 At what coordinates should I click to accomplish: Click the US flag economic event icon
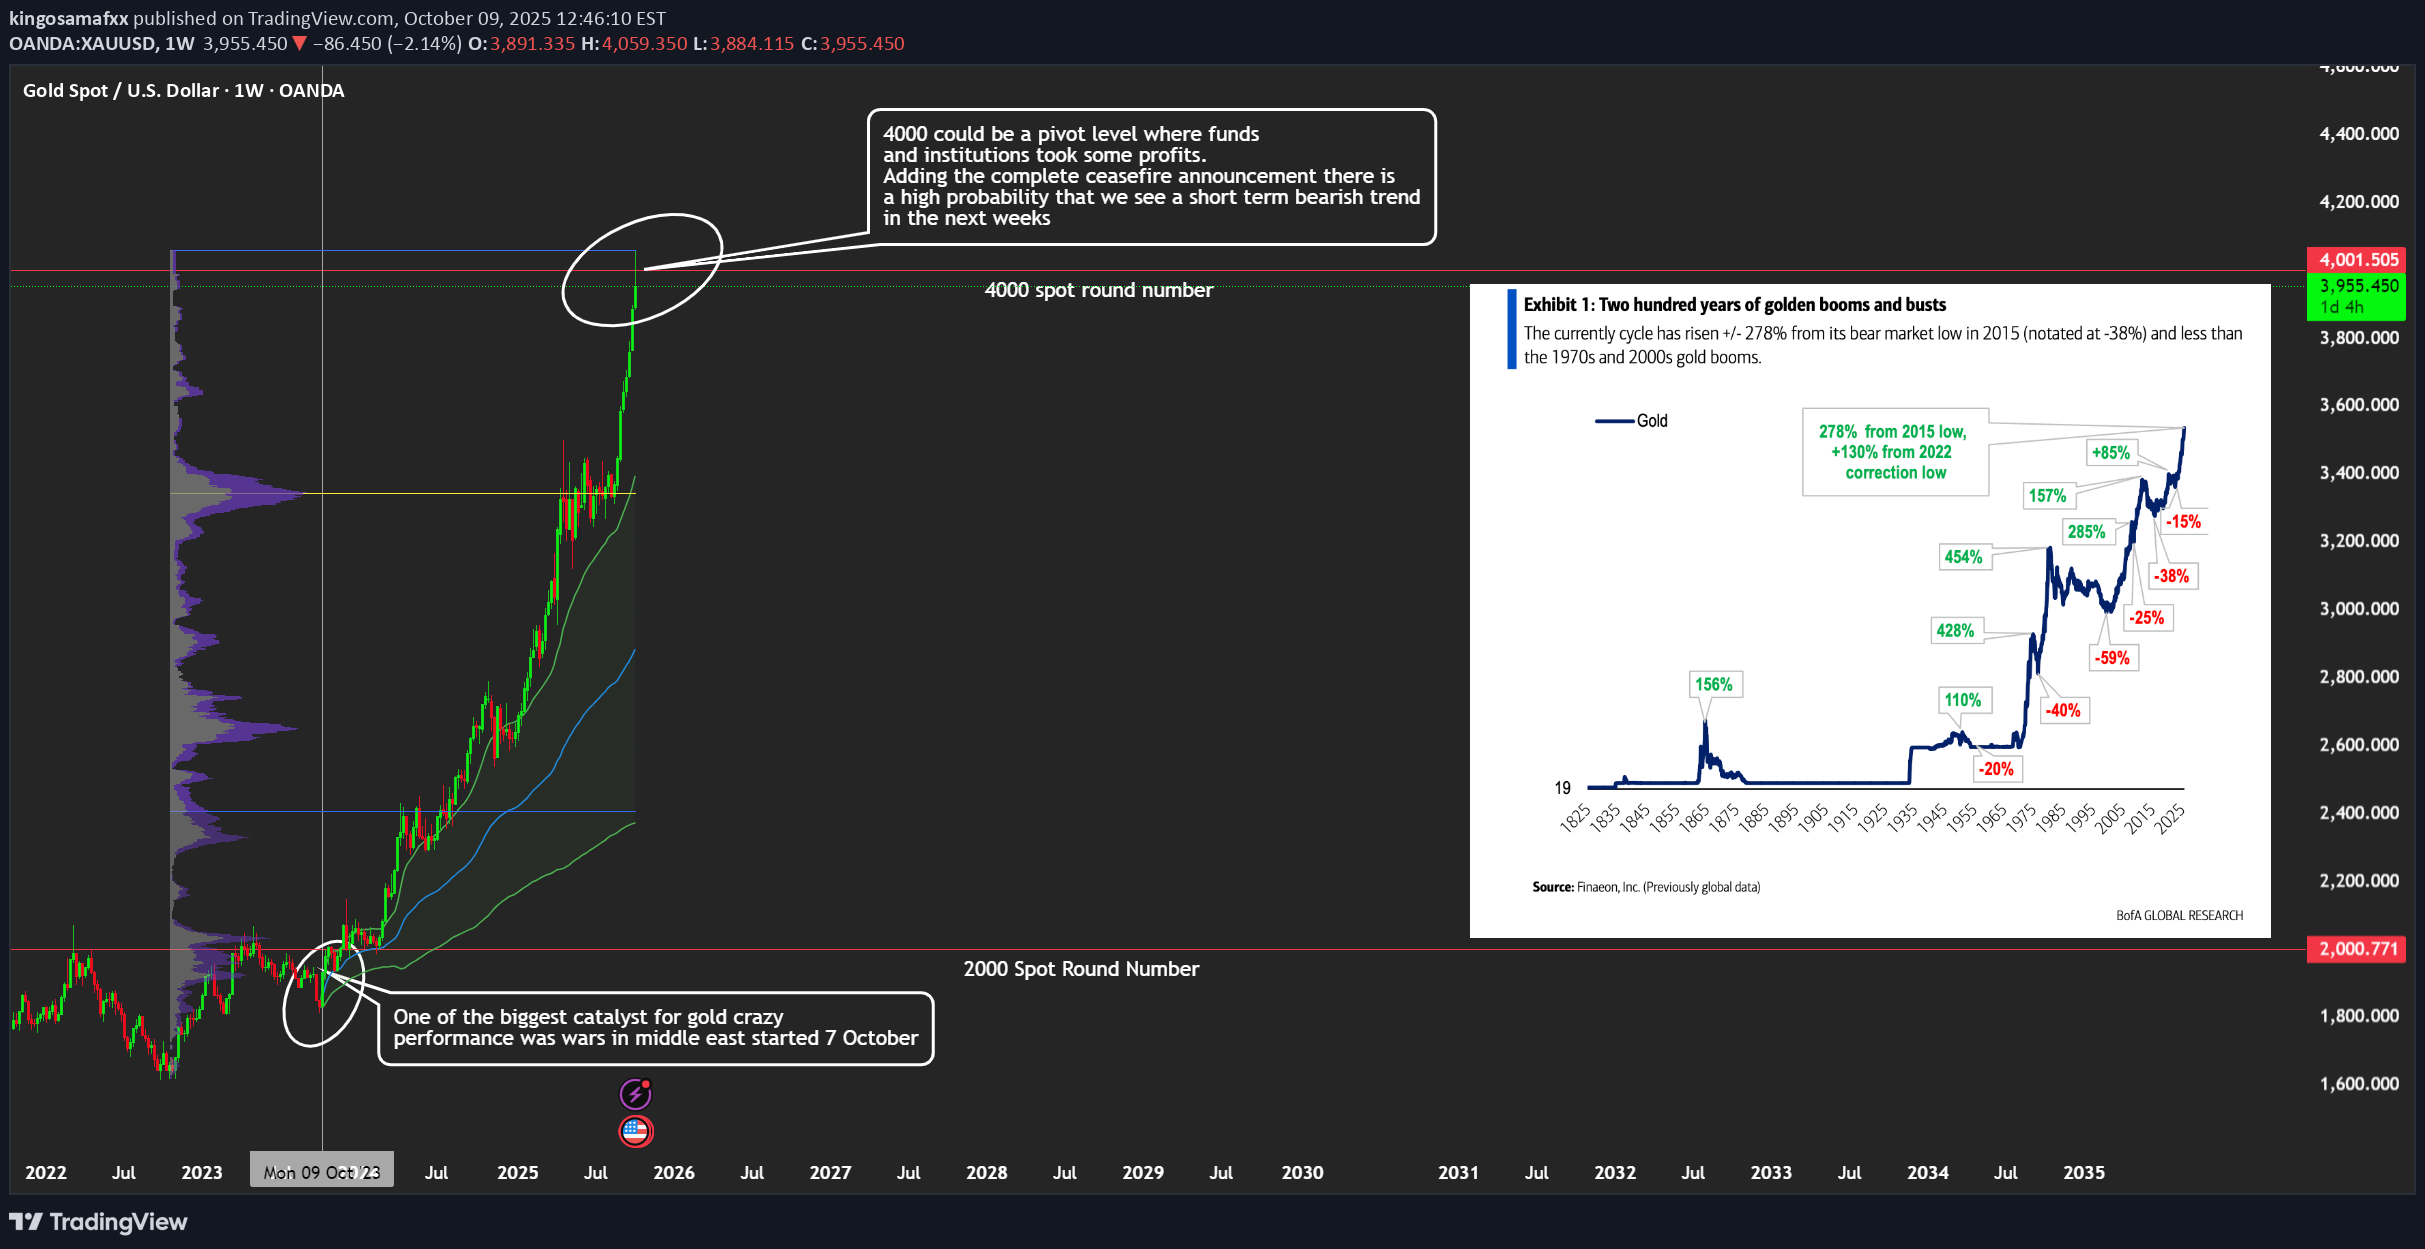[635, 1131]
